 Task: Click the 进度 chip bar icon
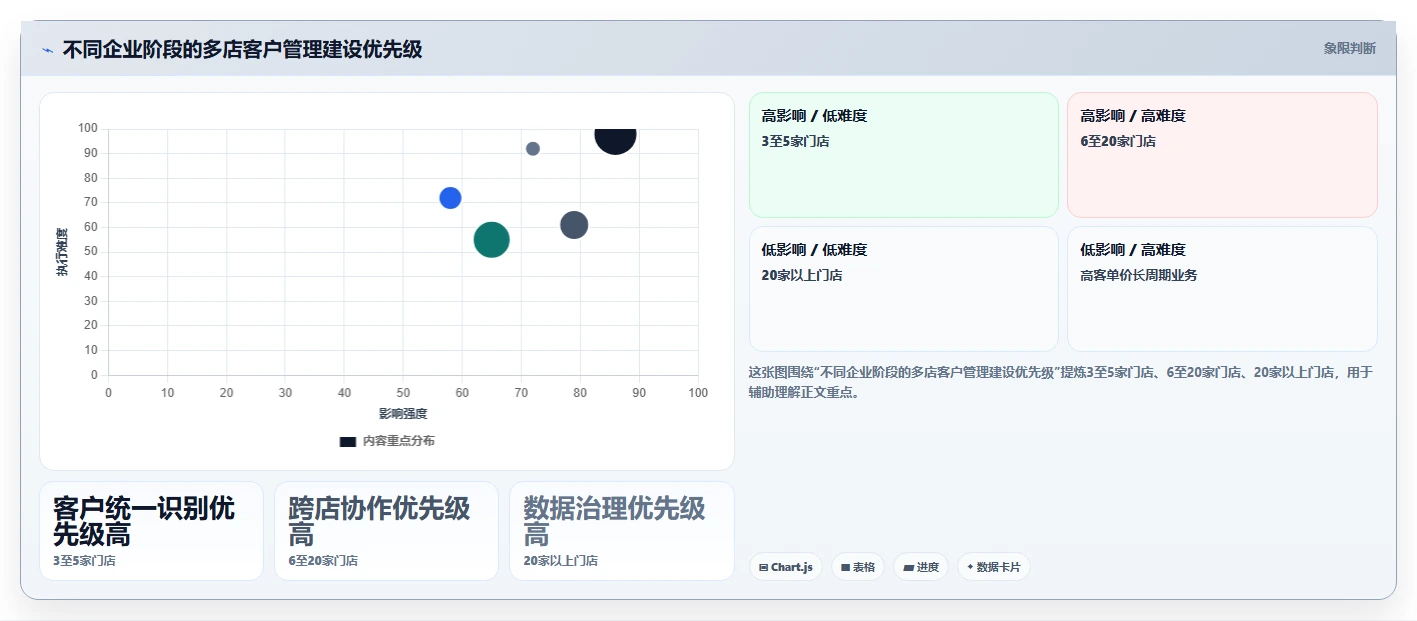[908, 567]
